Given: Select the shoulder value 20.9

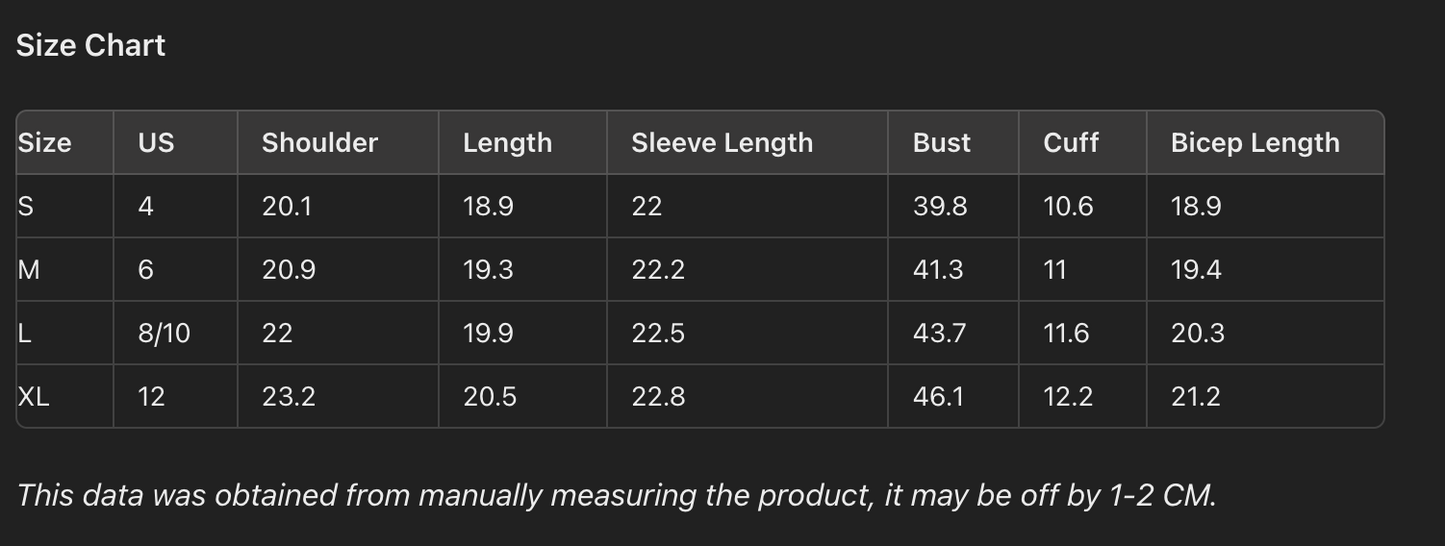Looking at the screenshot, I should pos(288,270).
